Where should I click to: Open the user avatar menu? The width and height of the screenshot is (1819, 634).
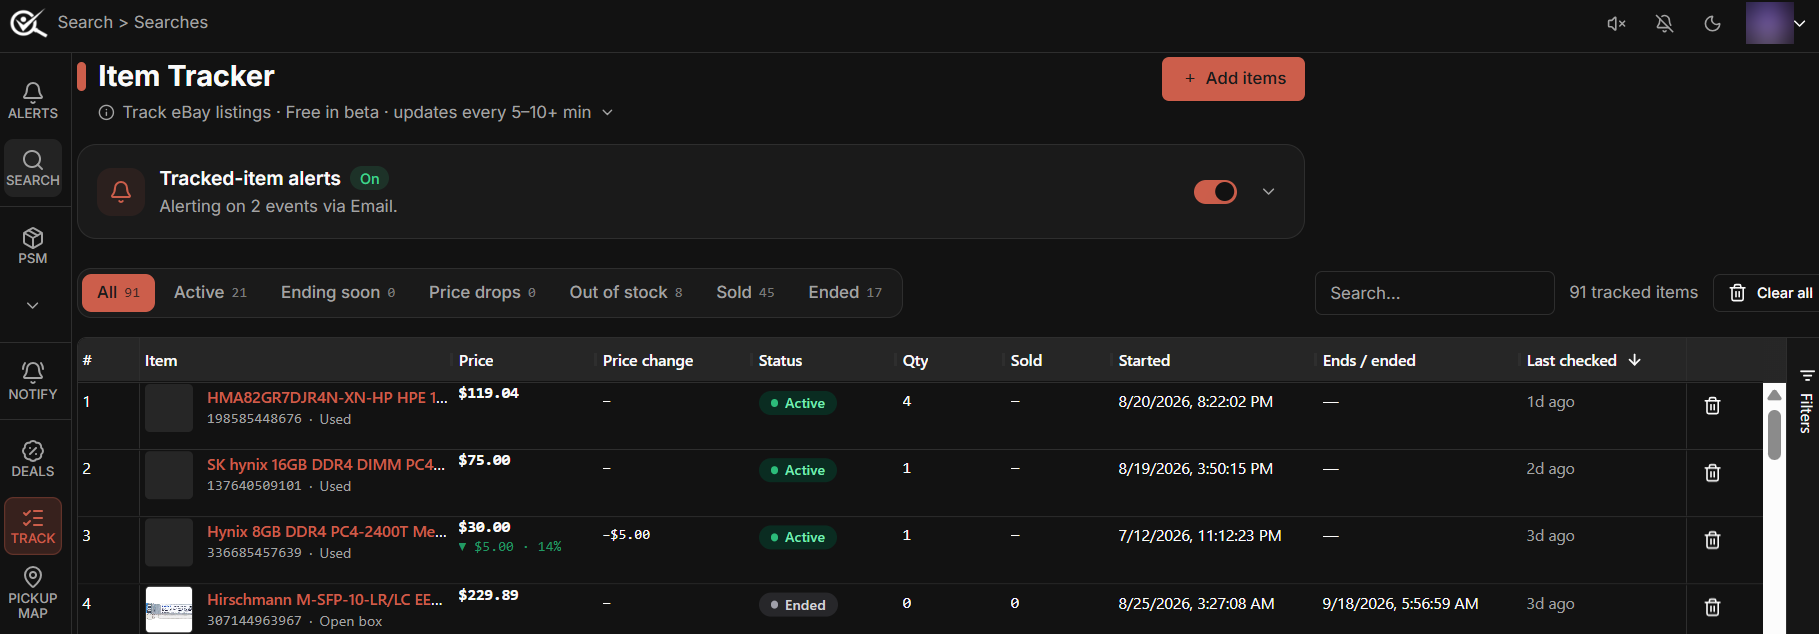coord(1776,23)
